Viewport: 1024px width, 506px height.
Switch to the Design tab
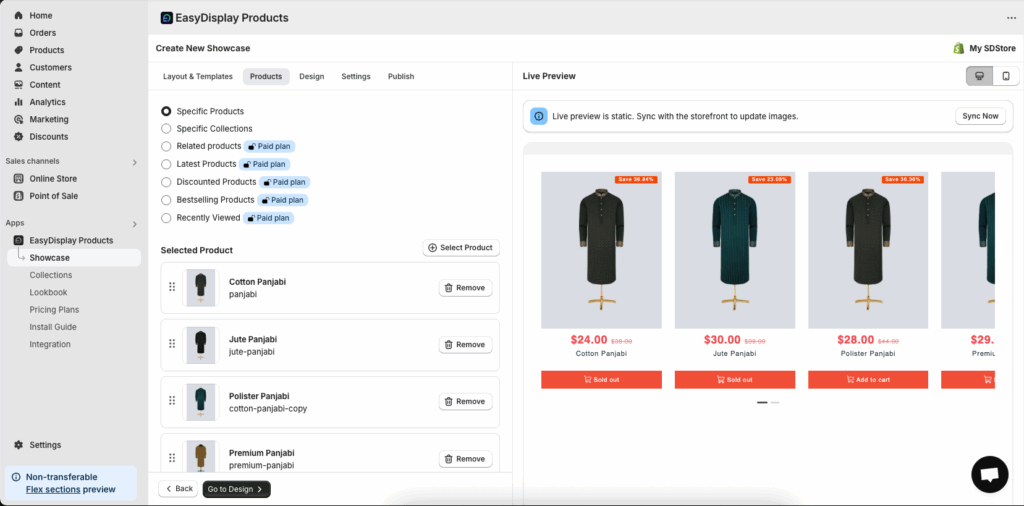pyautogui.click(x=312, y=76)
